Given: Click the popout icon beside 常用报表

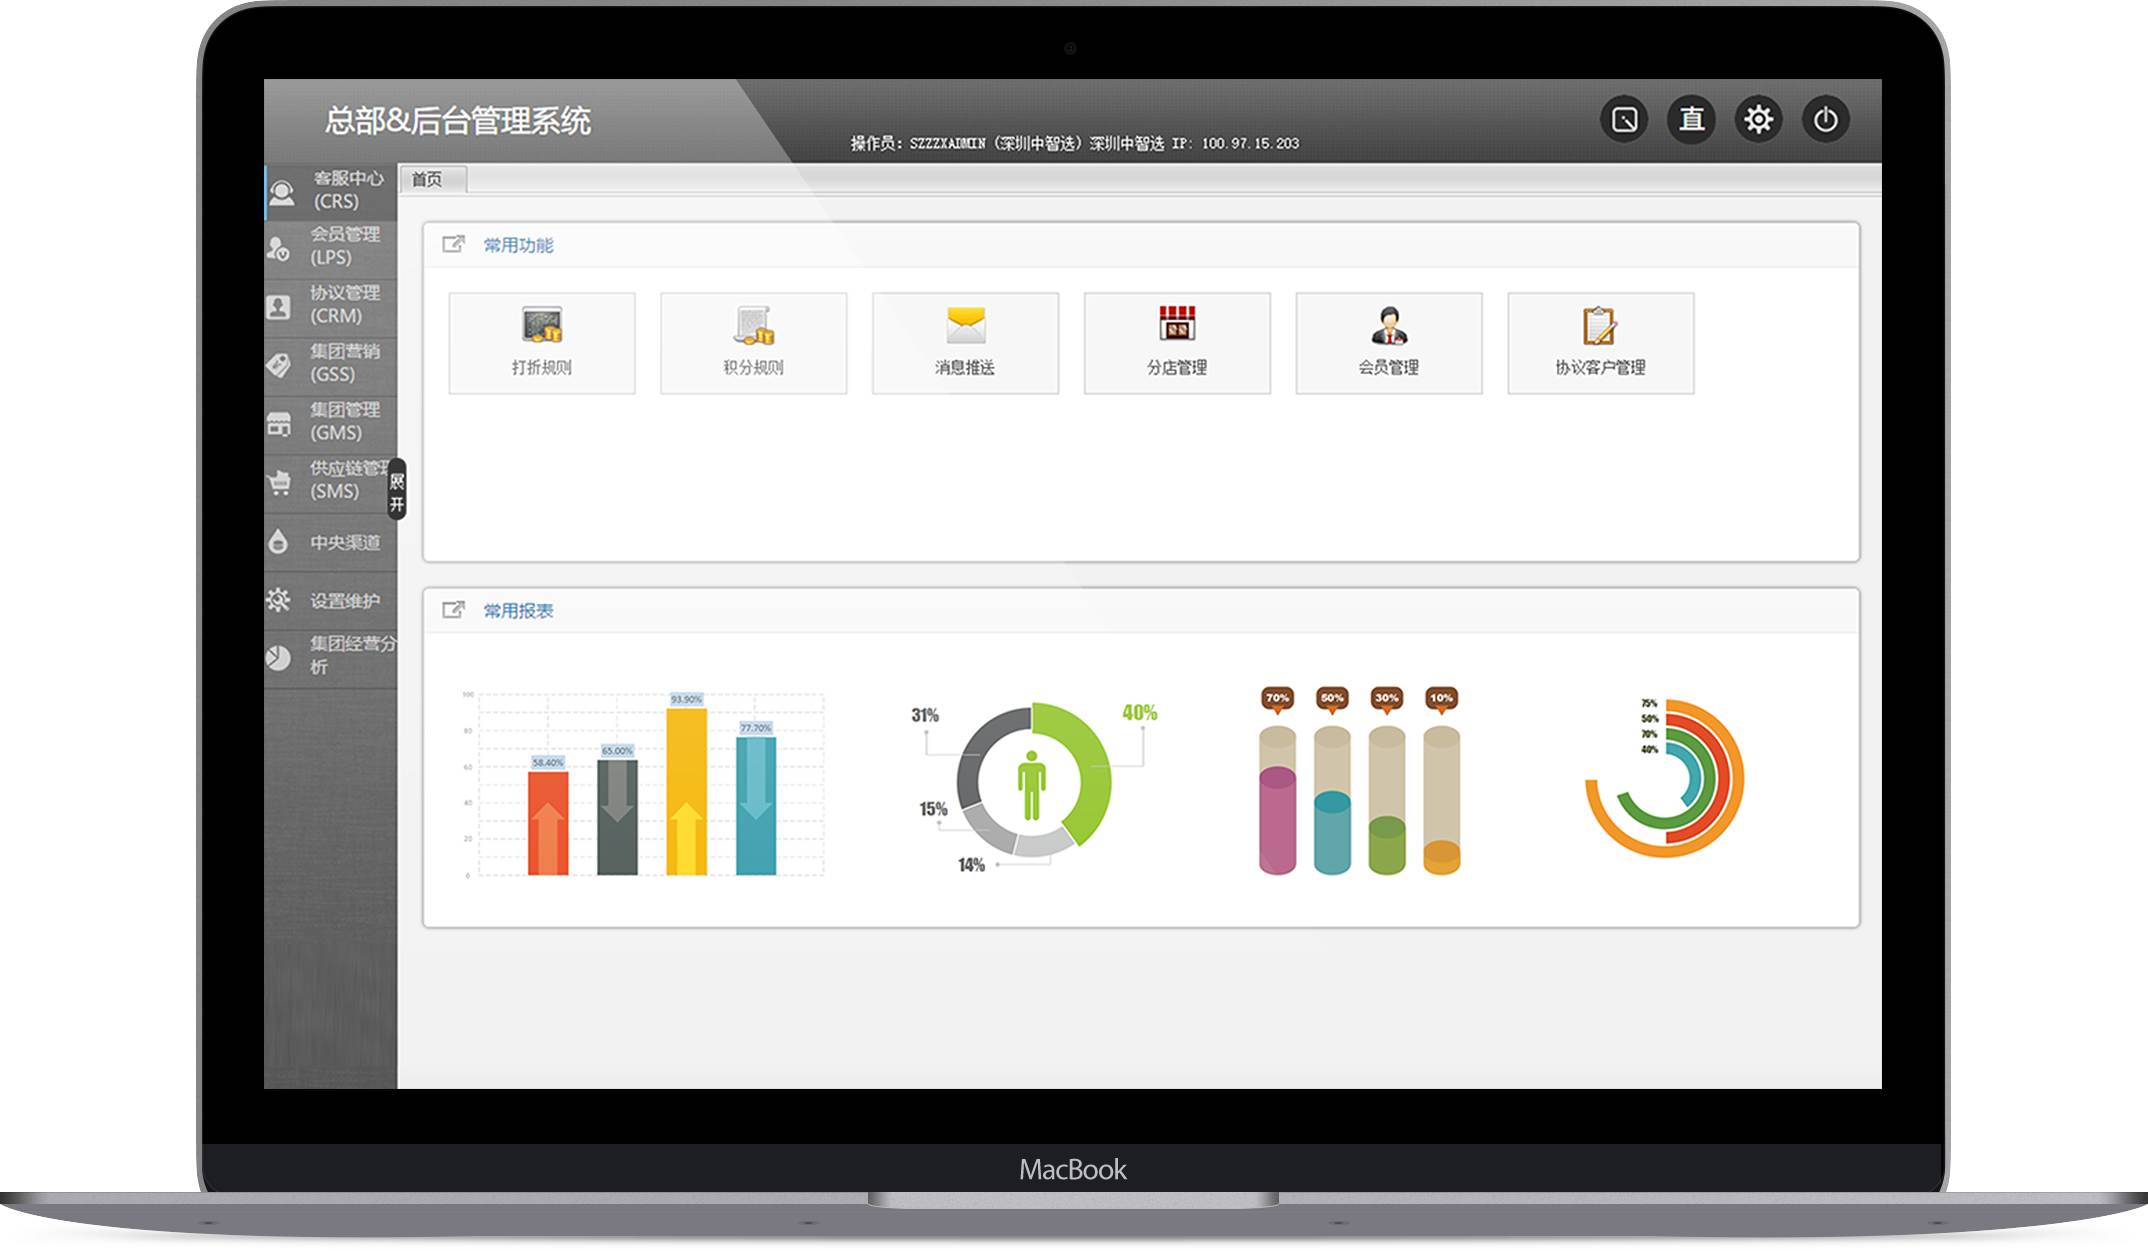Looking at the screenshot, I should (x=453, y=610).
